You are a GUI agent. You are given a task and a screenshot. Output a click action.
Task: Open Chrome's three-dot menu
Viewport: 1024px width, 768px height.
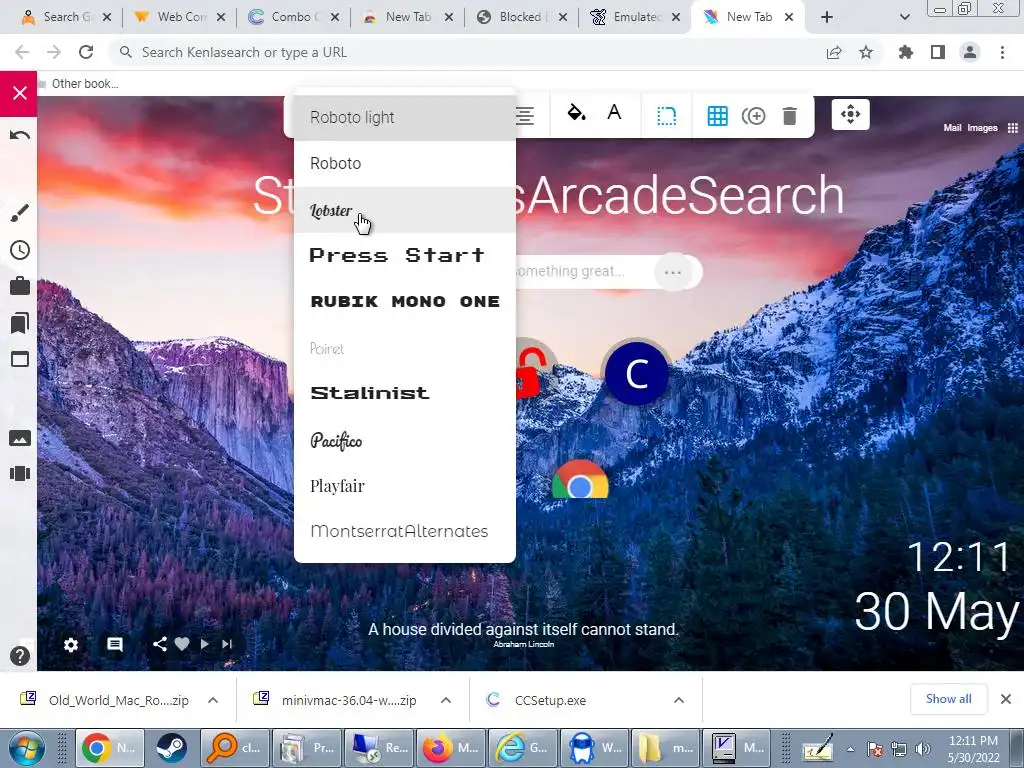coord(1002,52)
